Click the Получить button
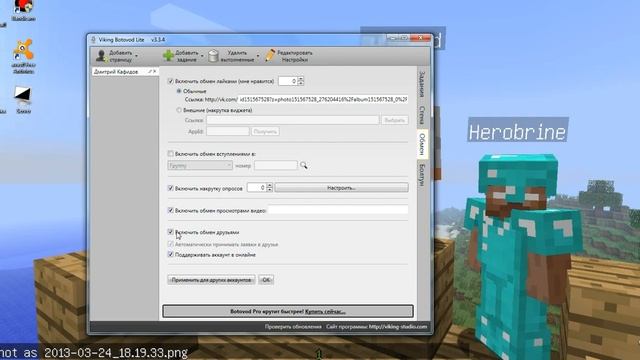 tap(265, 131)
